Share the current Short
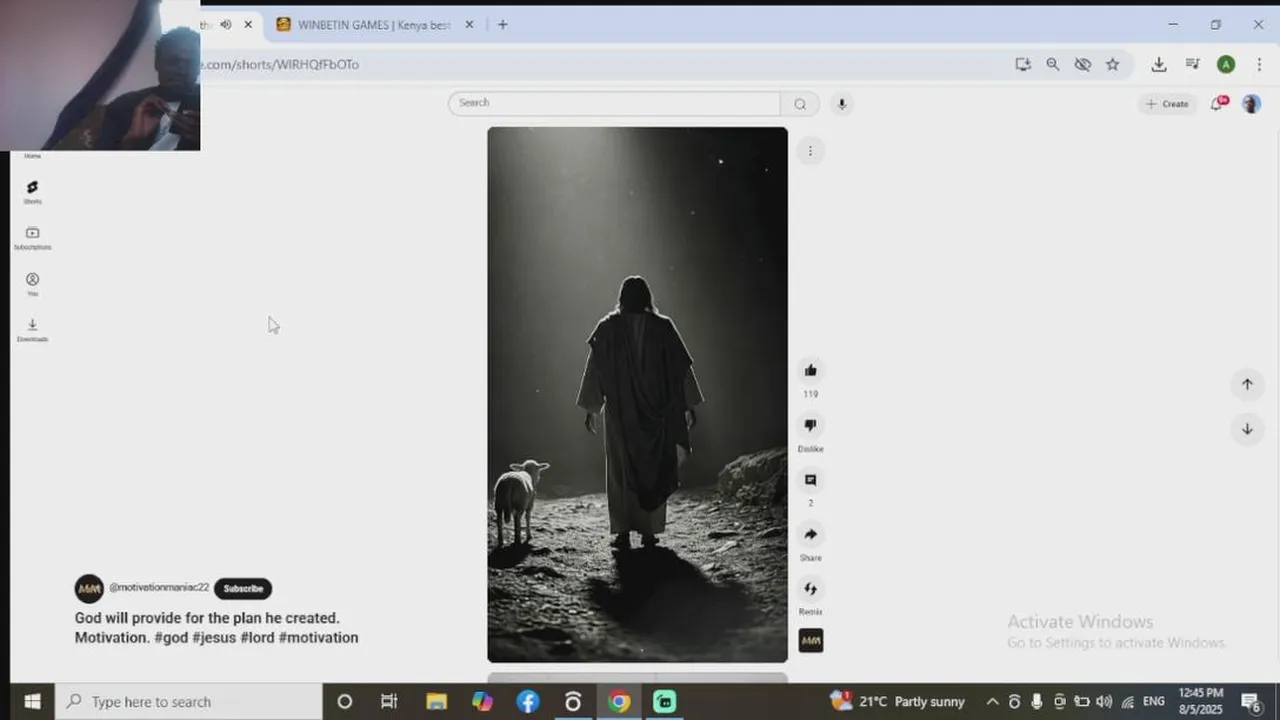Image resolution: width=1280 pixels, height=720 pixels. (x=811, y=535)
